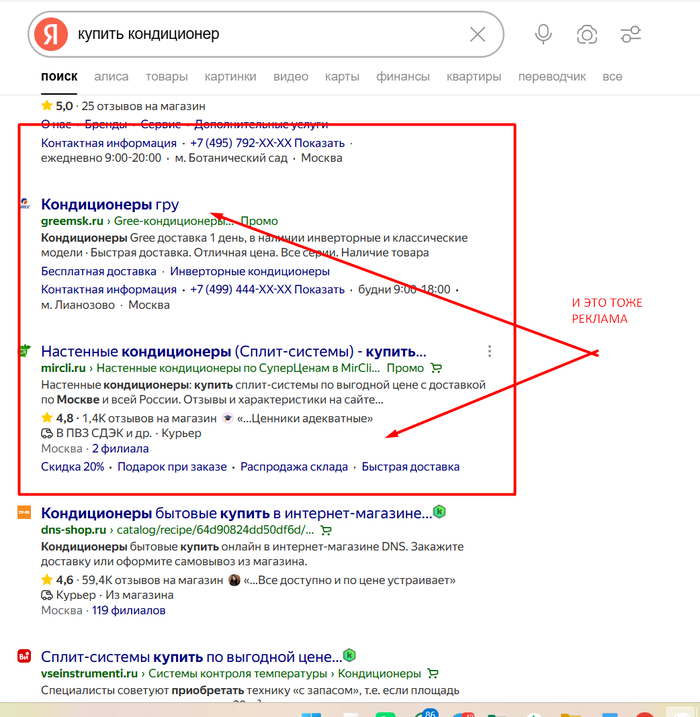Image resolution: width=700 pixels, height=717 pixels.
Task: Open search settings sliders icon
Action: (630, 35)
